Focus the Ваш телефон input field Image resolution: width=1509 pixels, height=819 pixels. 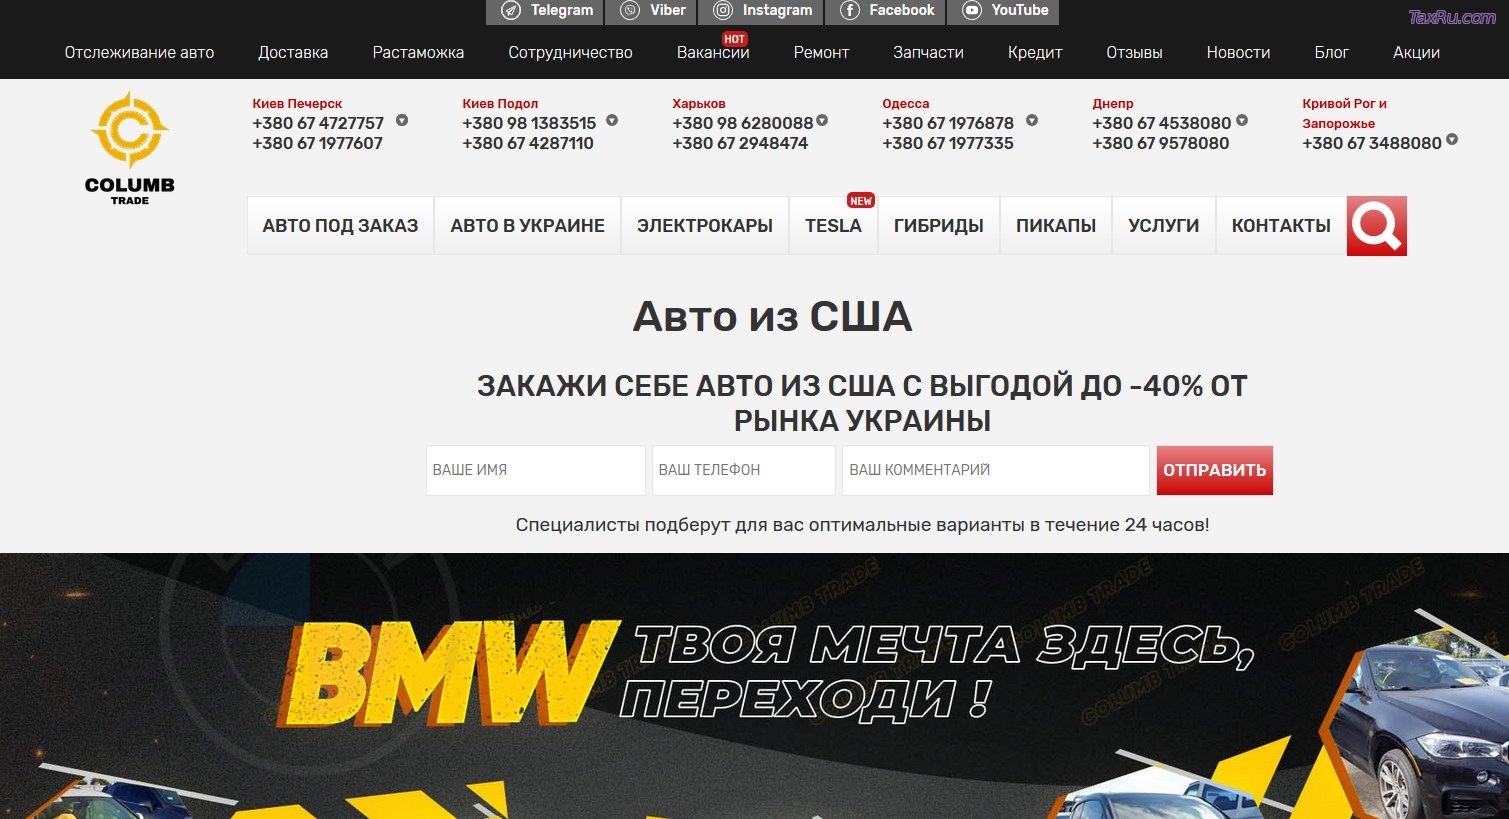[743, 470]
